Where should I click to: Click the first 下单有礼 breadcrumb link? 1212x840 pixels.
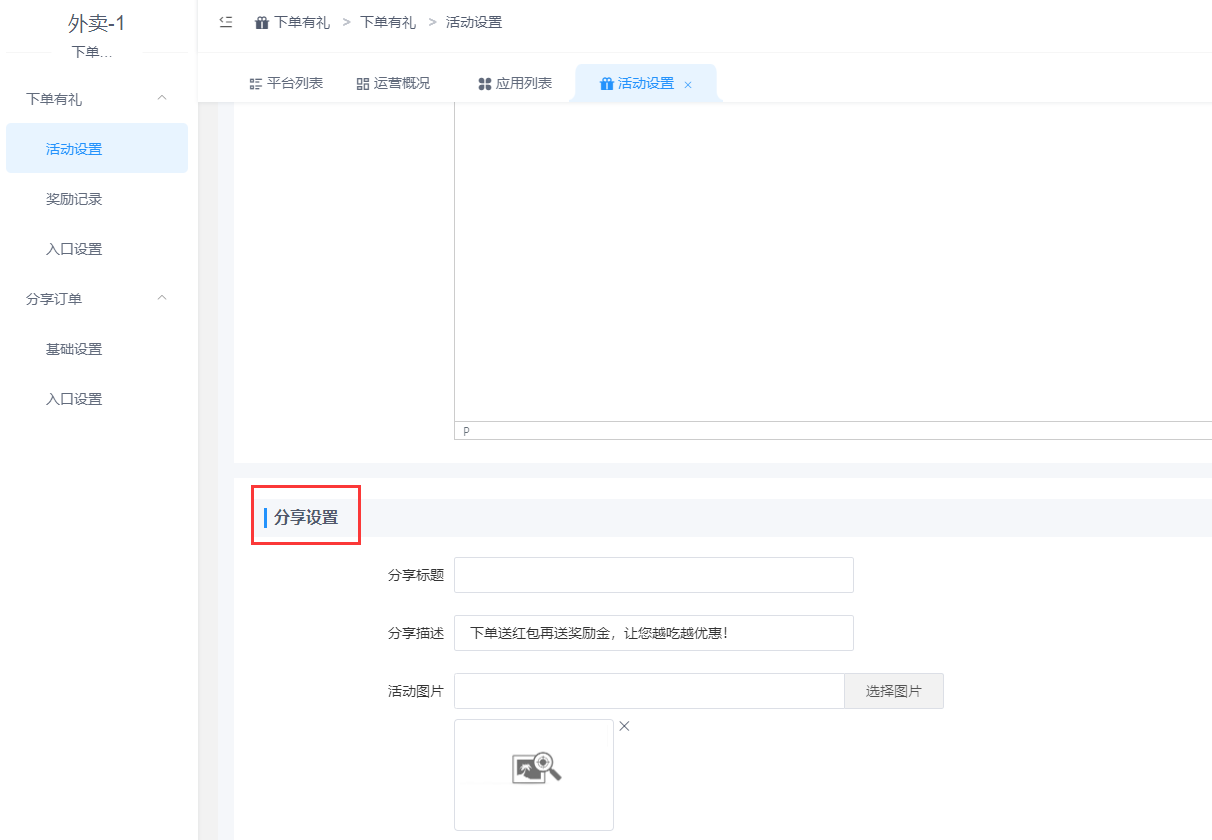pyautogui.click(x=302, y=22)
